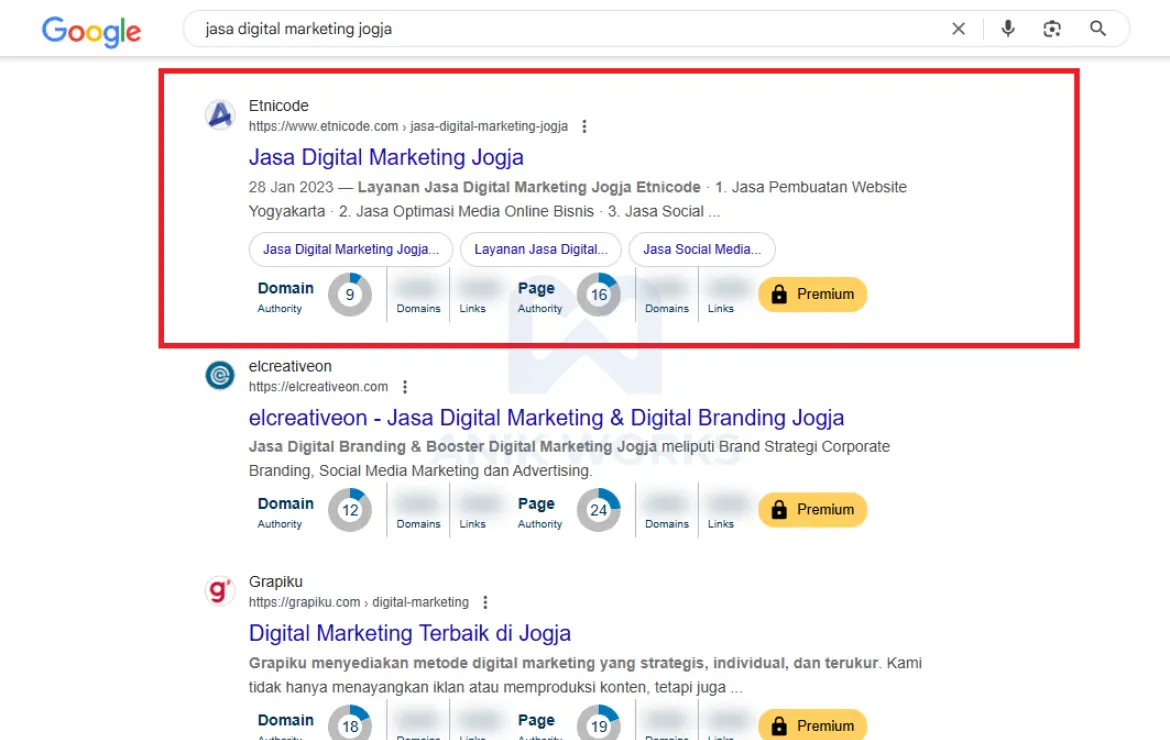Screen dimensions: 1170x740
Task: Click the Grapiku site favicon
Action: point(220,591)
